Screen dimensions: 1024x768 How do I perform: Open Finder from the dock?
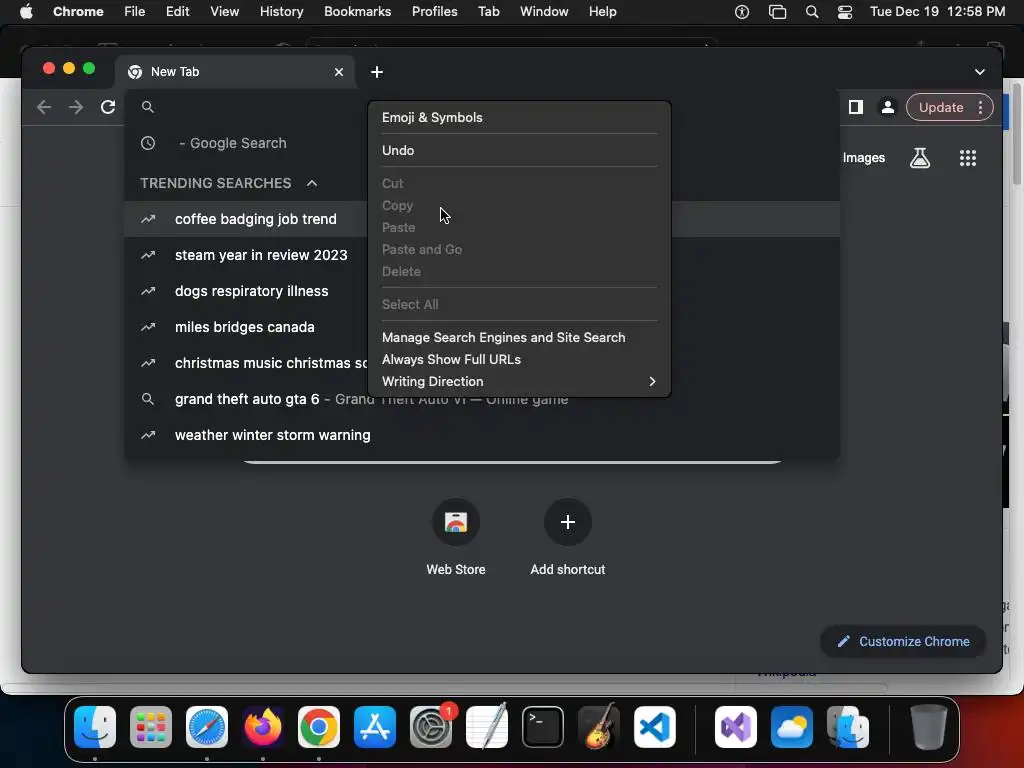click(x=95, y=727)
